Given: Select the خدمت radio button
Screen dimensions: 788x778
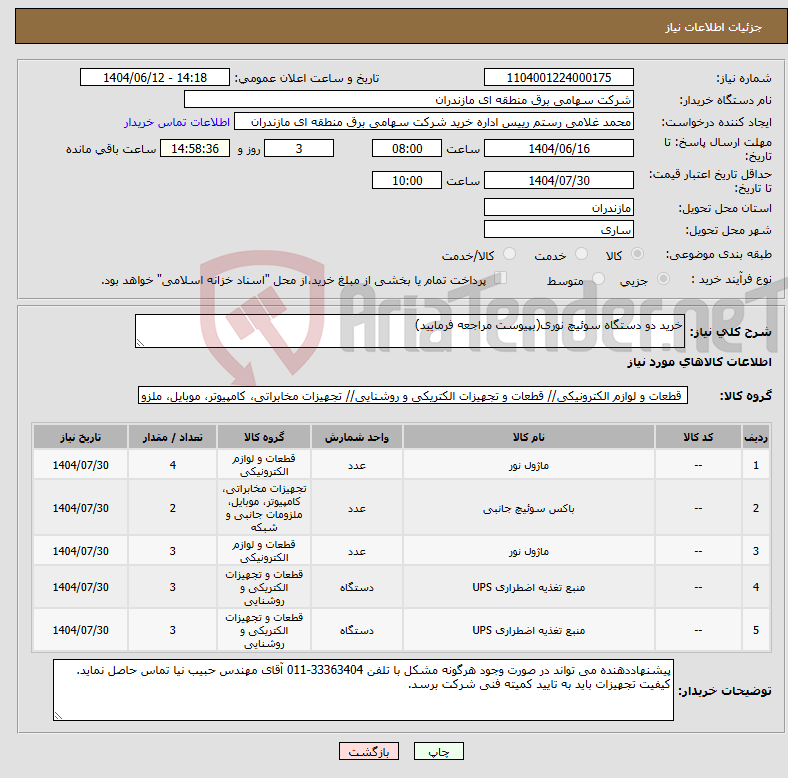Looking at the screenshot, I should pos(581,254).
